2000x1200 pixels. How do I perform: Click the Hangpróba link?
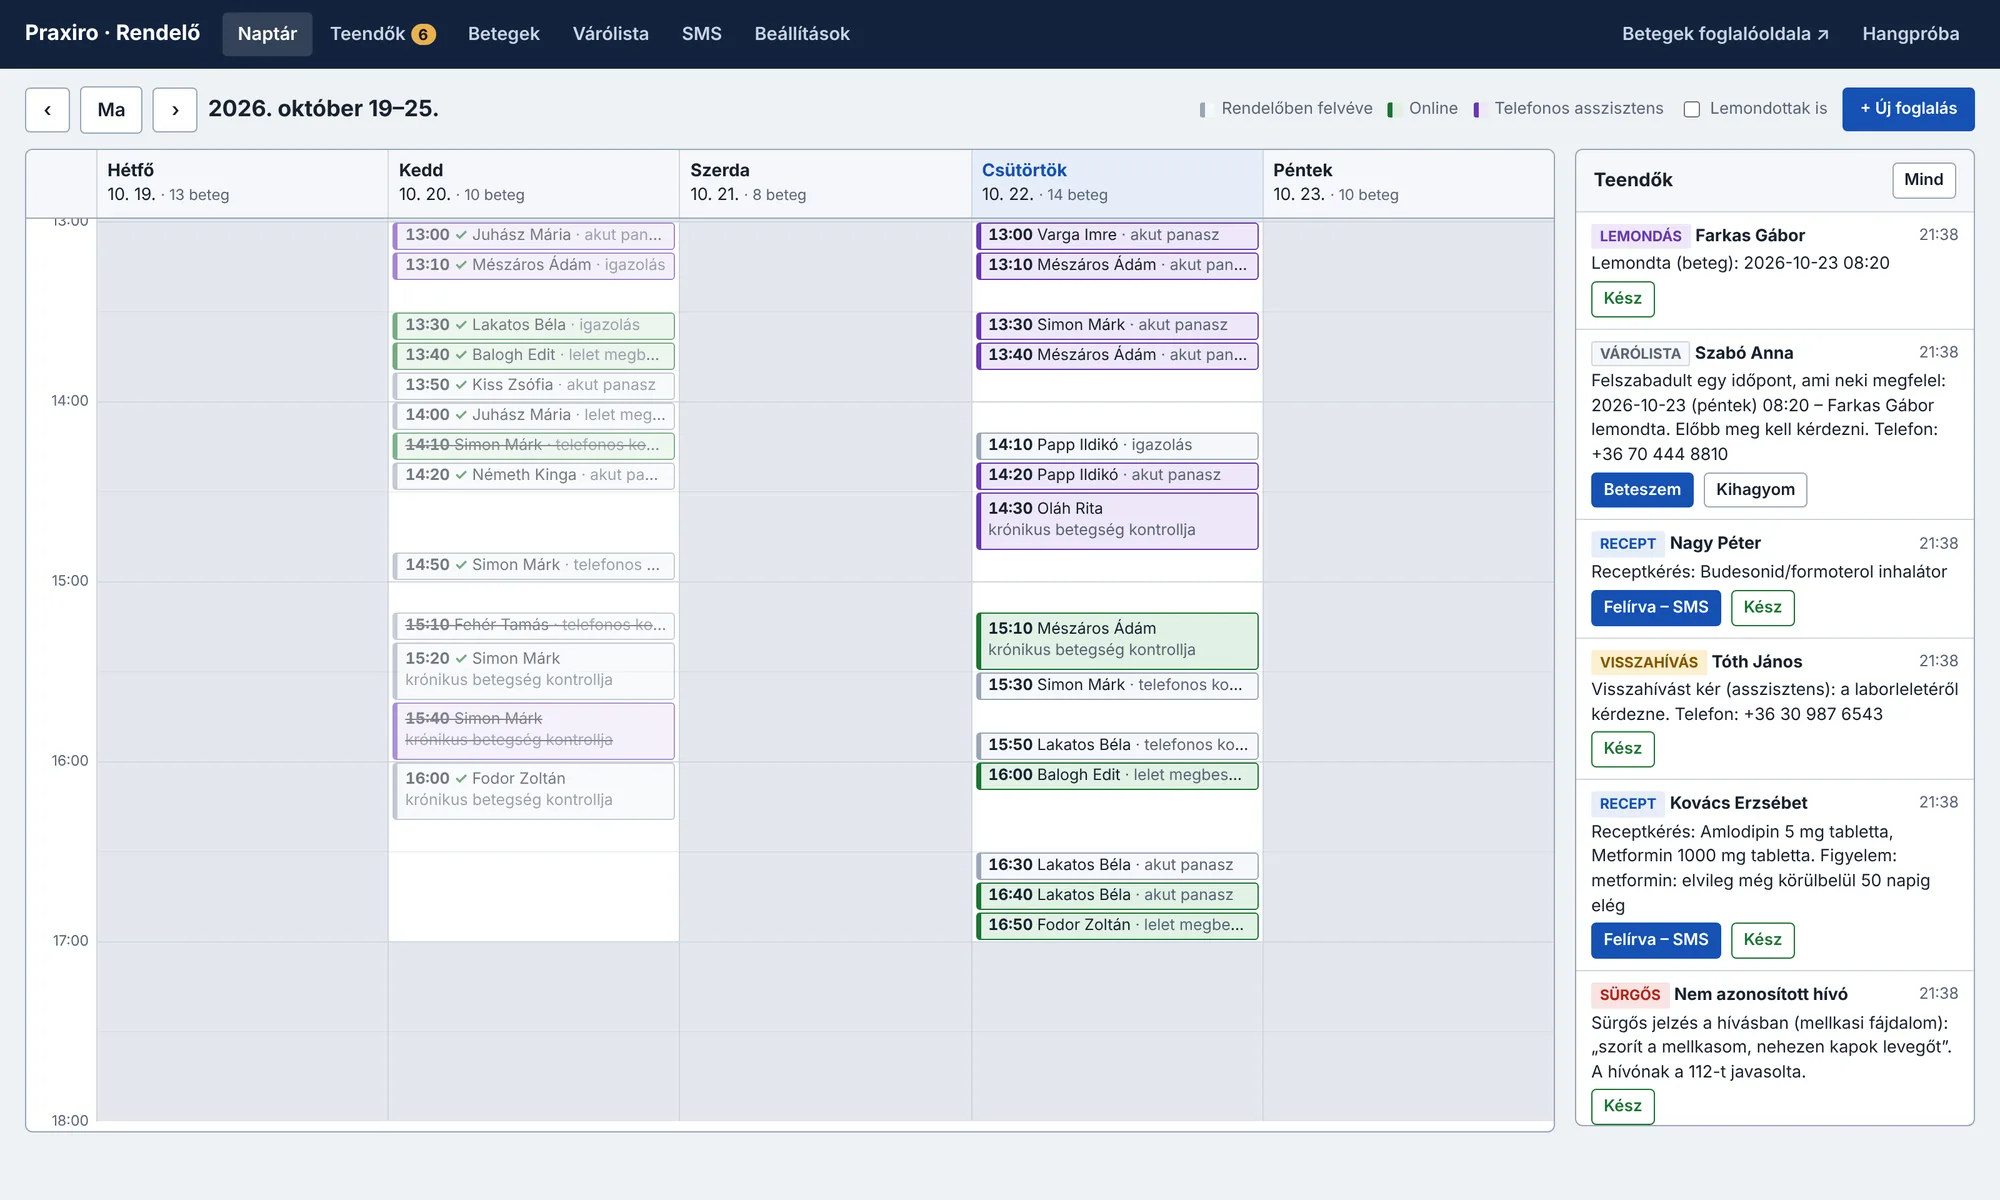1910,34
